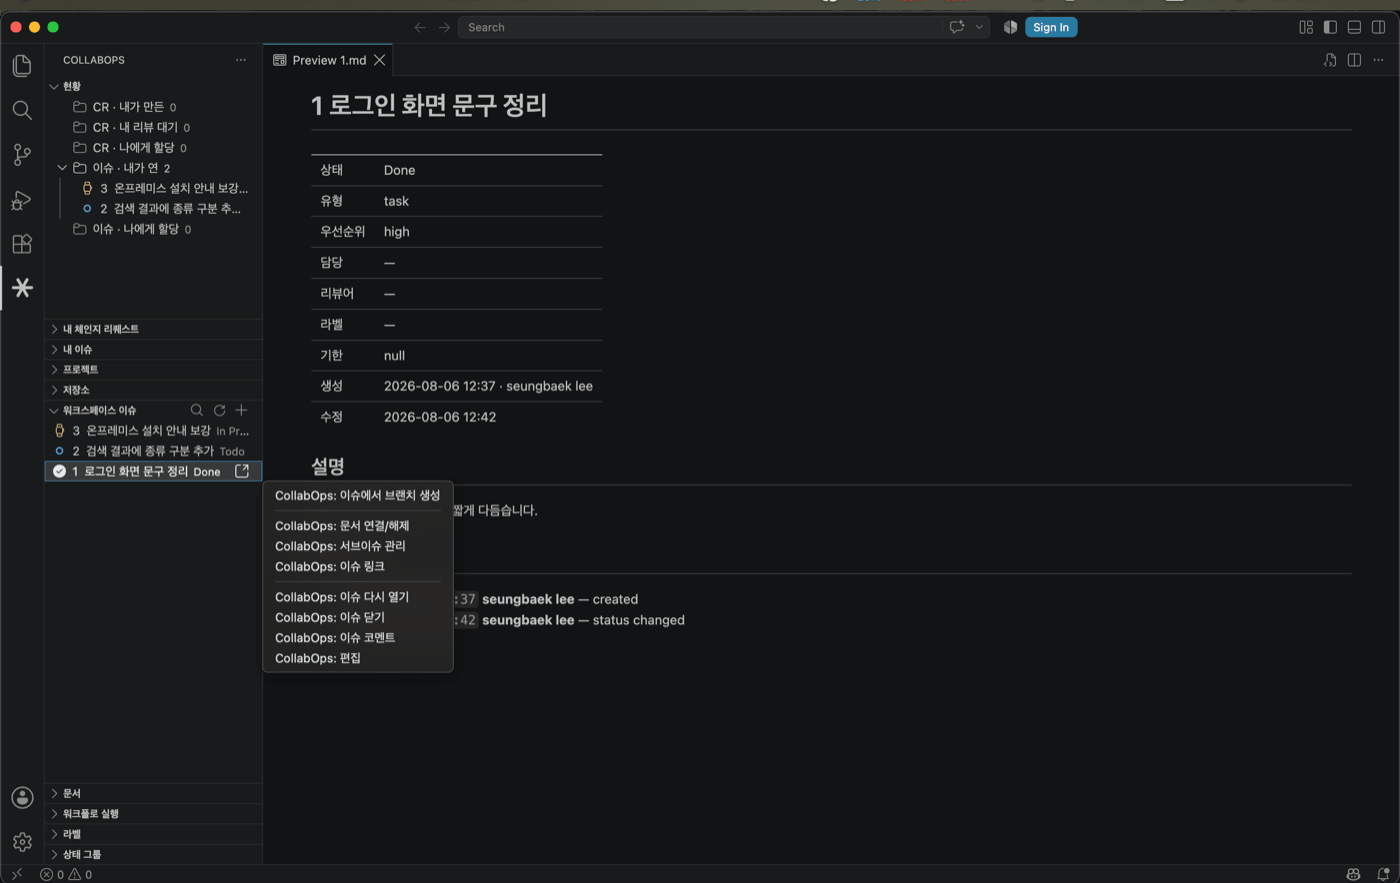Toggle the secondary side bar layout button
The height and width of the screenshot is (883, 1400).
click(x=1378, y=27)
